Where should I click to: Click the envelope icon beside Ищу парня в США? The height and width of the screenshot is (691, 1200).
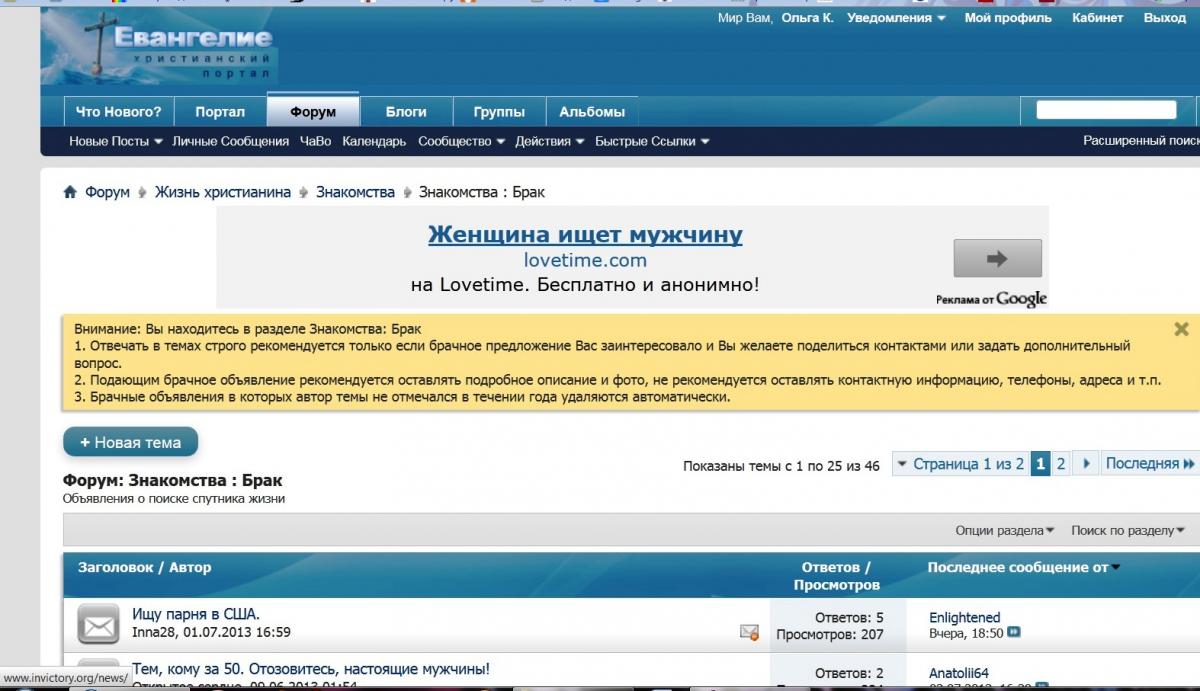tap(98, 625)
